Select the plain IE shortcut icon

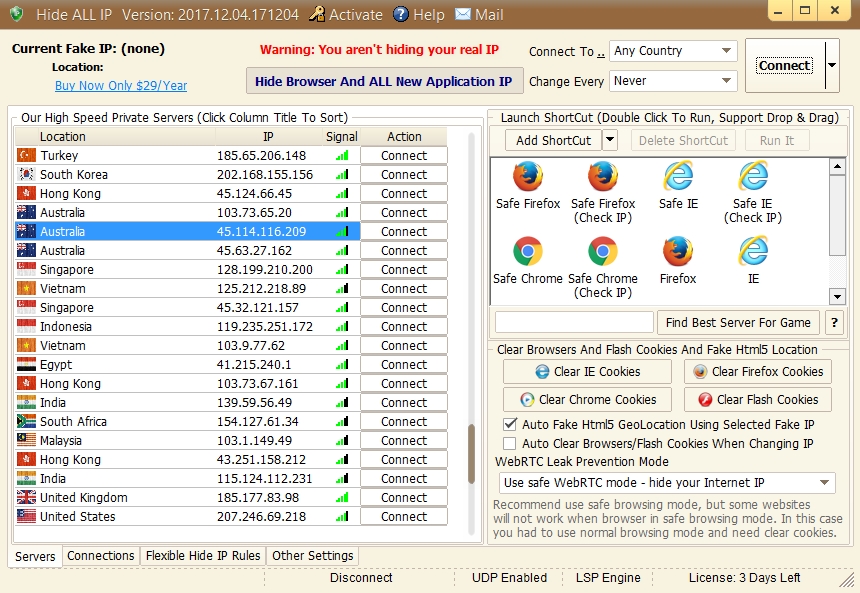coord(753,251)
